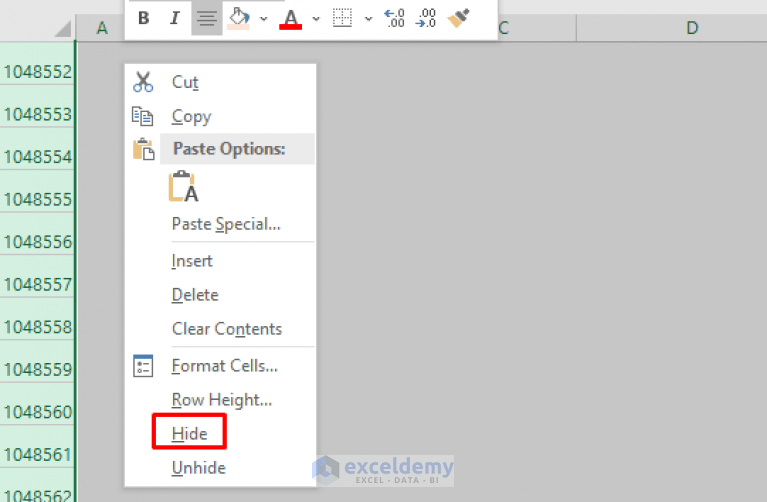Open Format Cells dialog entry

click(220, 365)
